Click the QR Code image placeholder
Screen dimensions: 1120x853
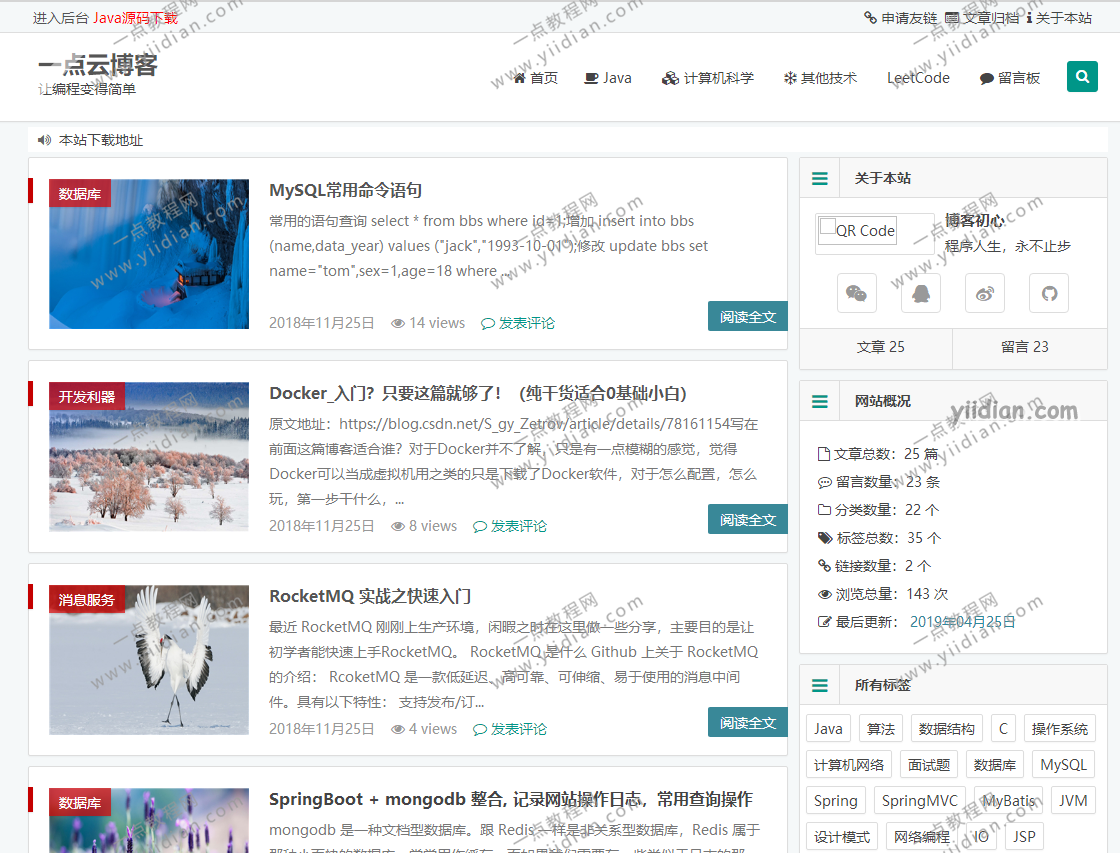pos(857,230)
